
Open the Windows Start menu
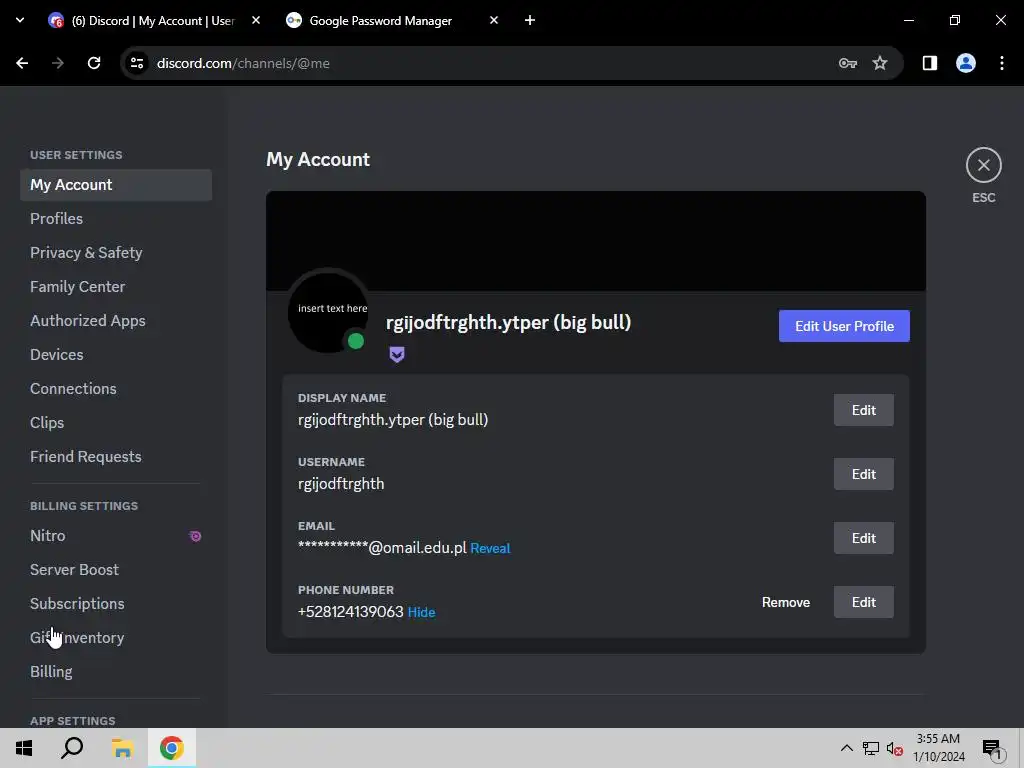[24, 748]
